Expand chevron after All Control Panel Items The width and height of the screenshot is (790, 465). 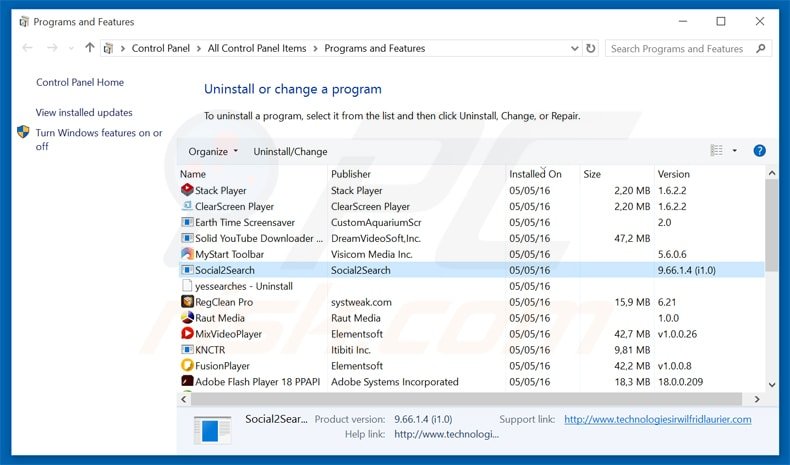point(315,48)
